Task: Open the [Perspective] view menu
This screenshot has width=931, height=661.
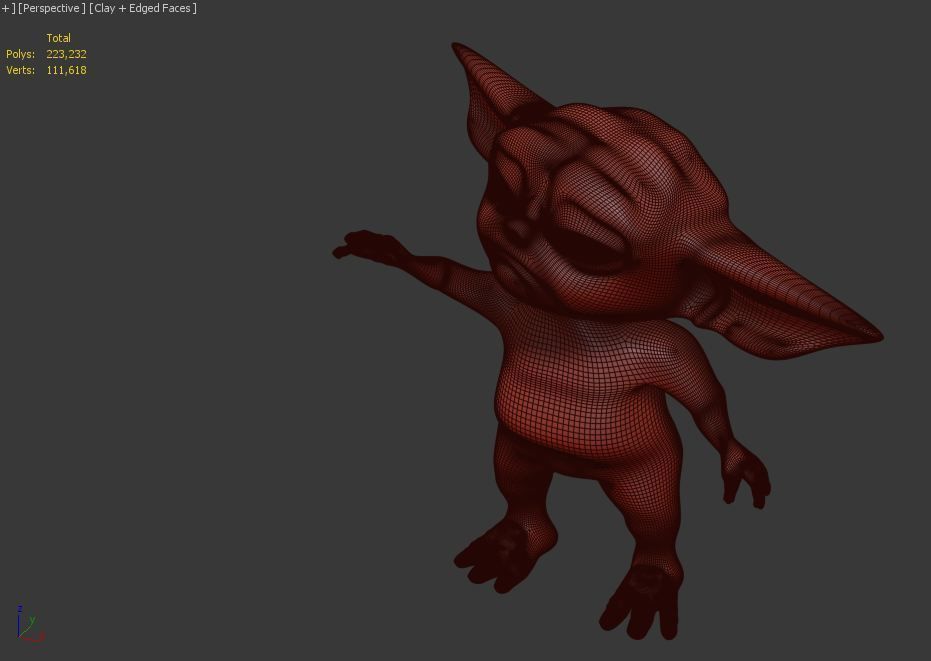Action: (52, 8)
